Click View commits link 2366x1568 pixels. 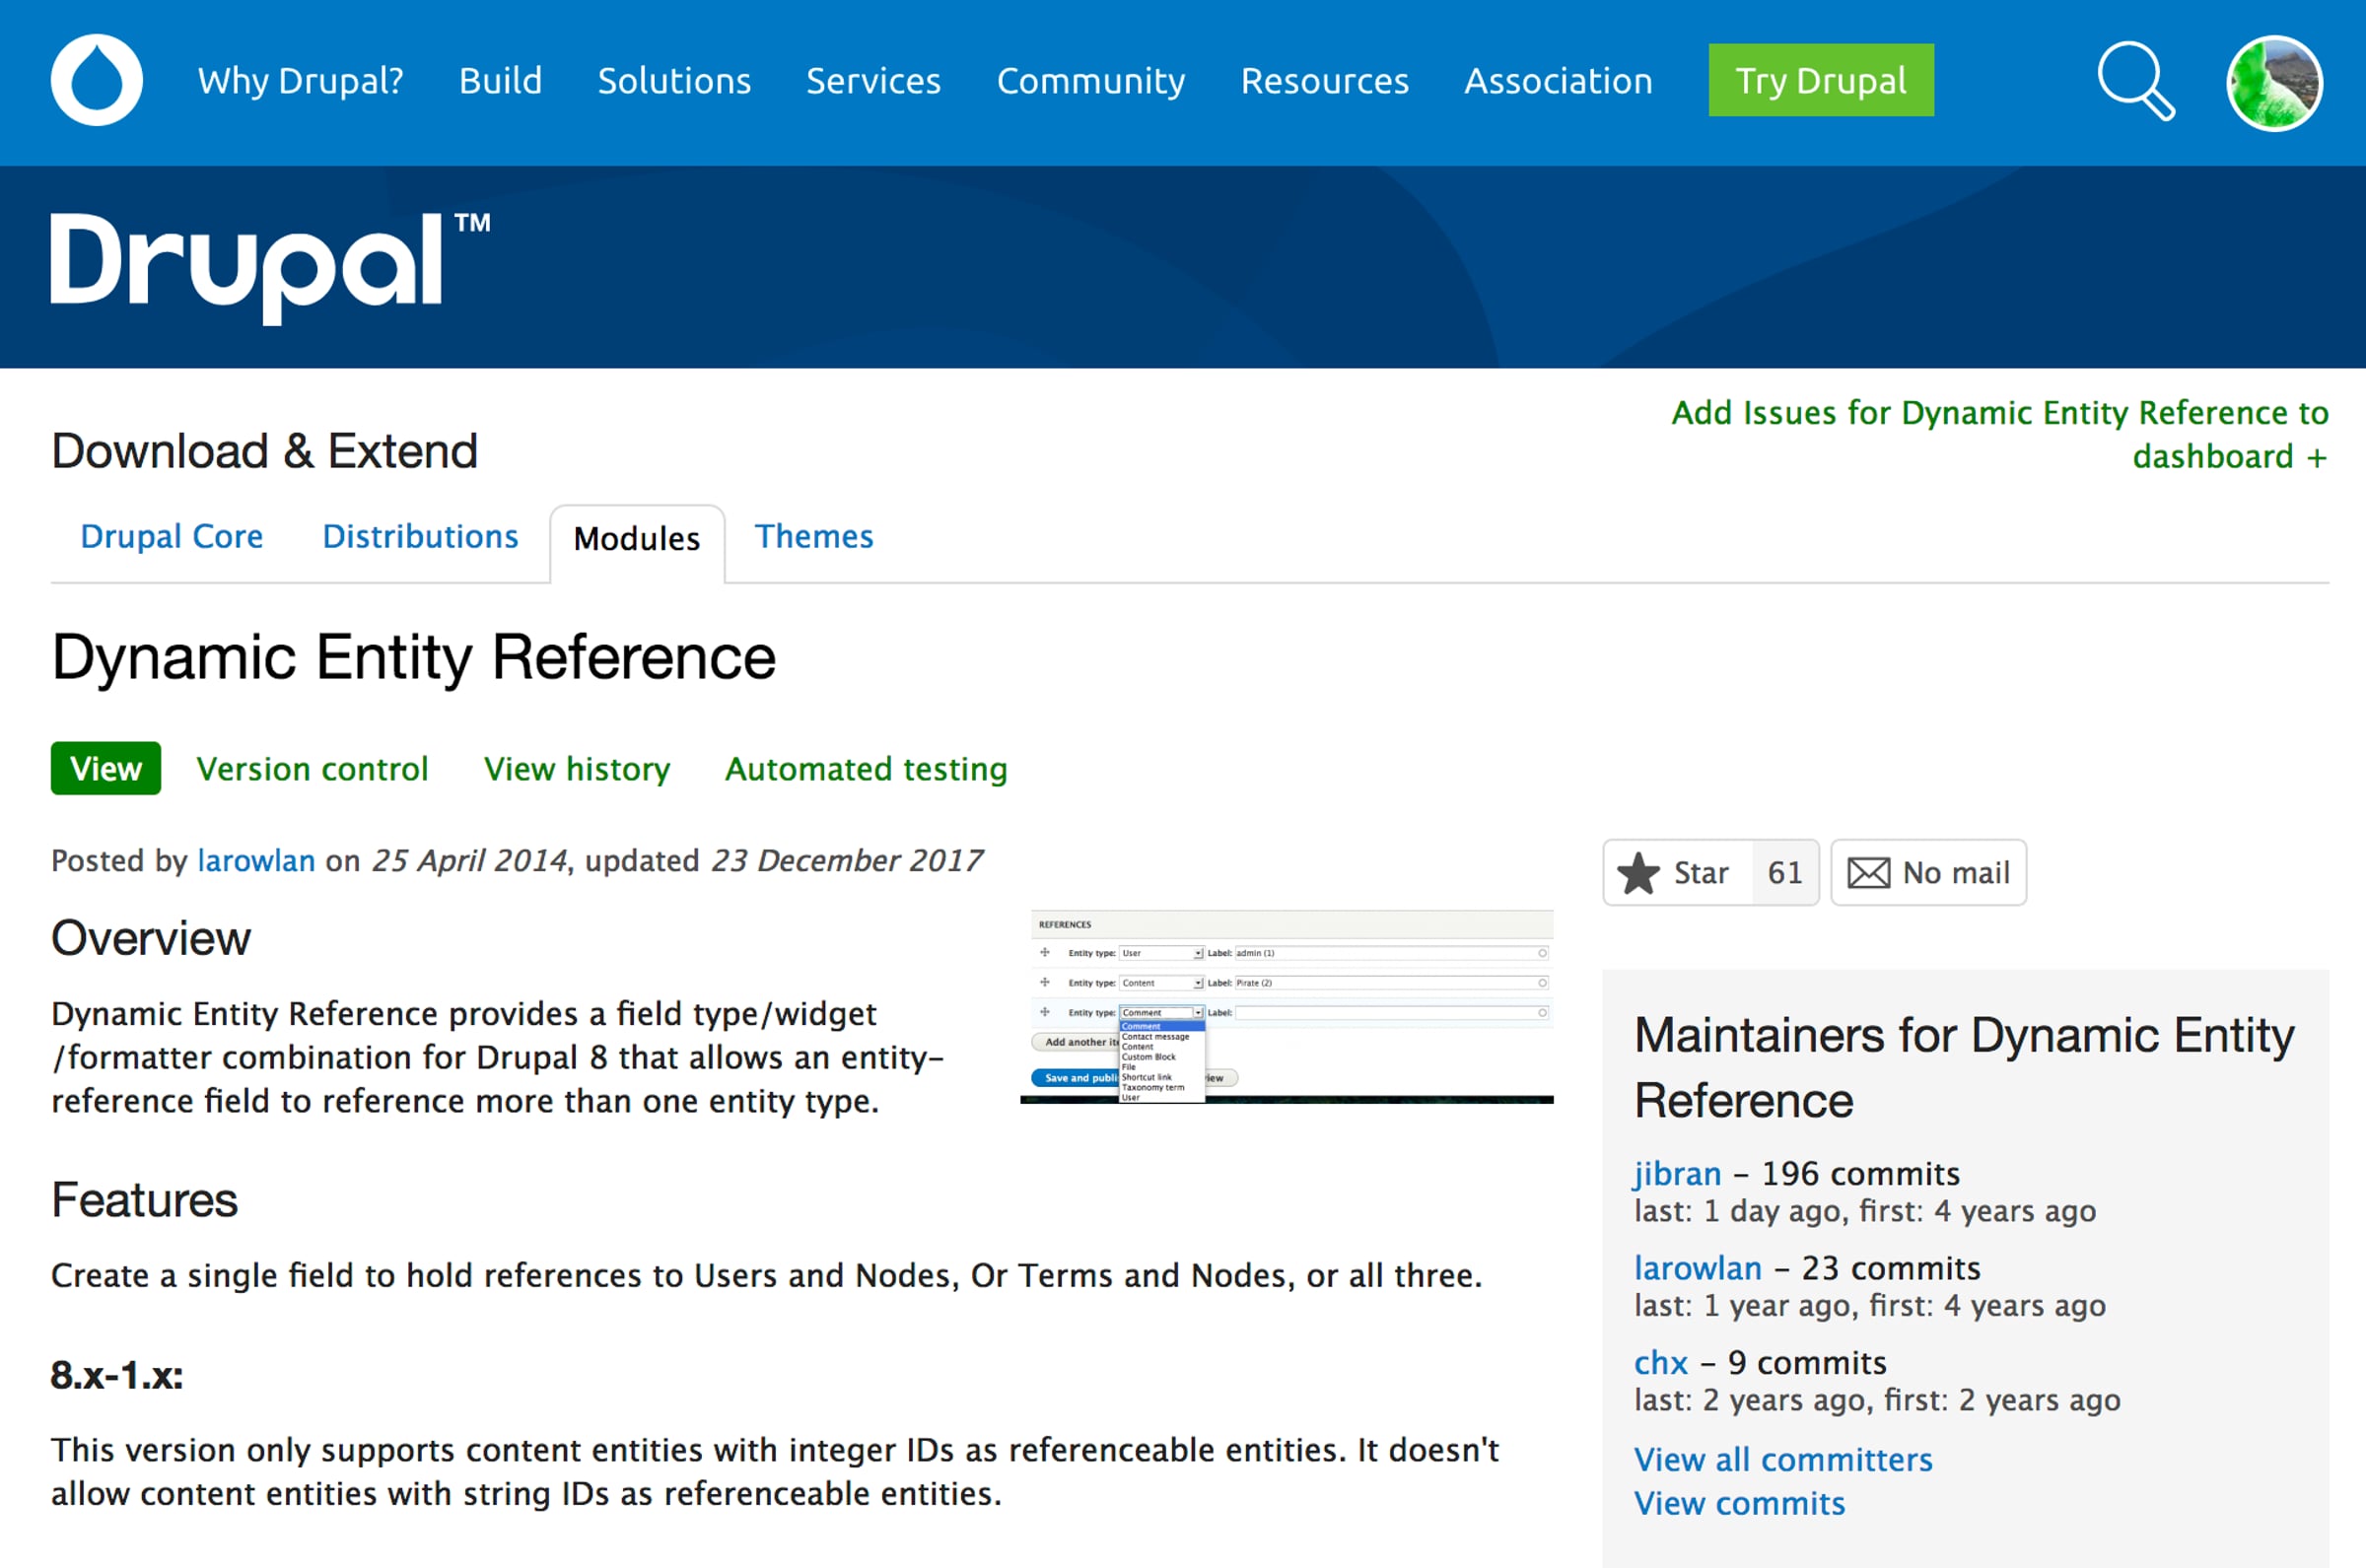[x=1740, y=1504]
